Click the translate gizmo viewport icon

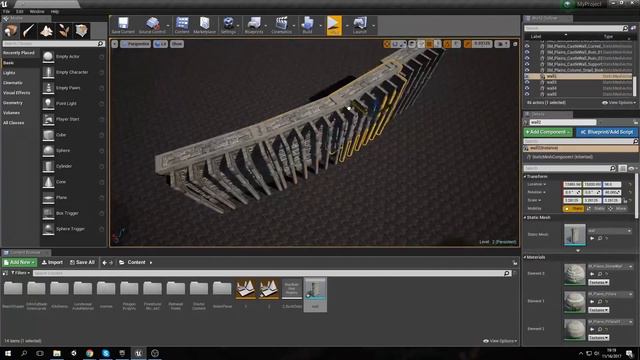(x=387, y=44)
